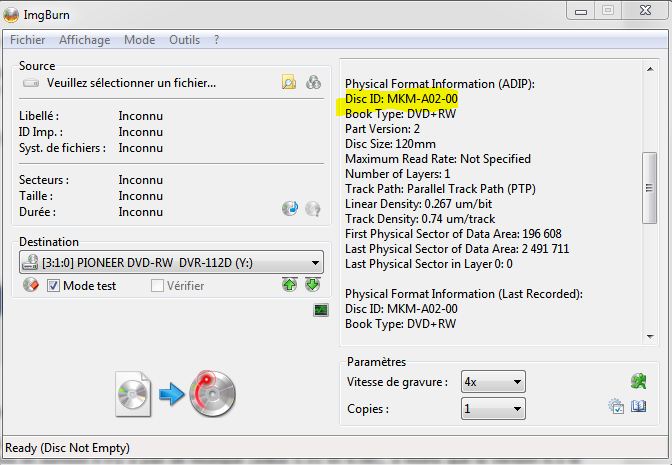Click 'Part Version: 2' line
This screenshot has width=672, height=465.
click(x=382, y=129)
